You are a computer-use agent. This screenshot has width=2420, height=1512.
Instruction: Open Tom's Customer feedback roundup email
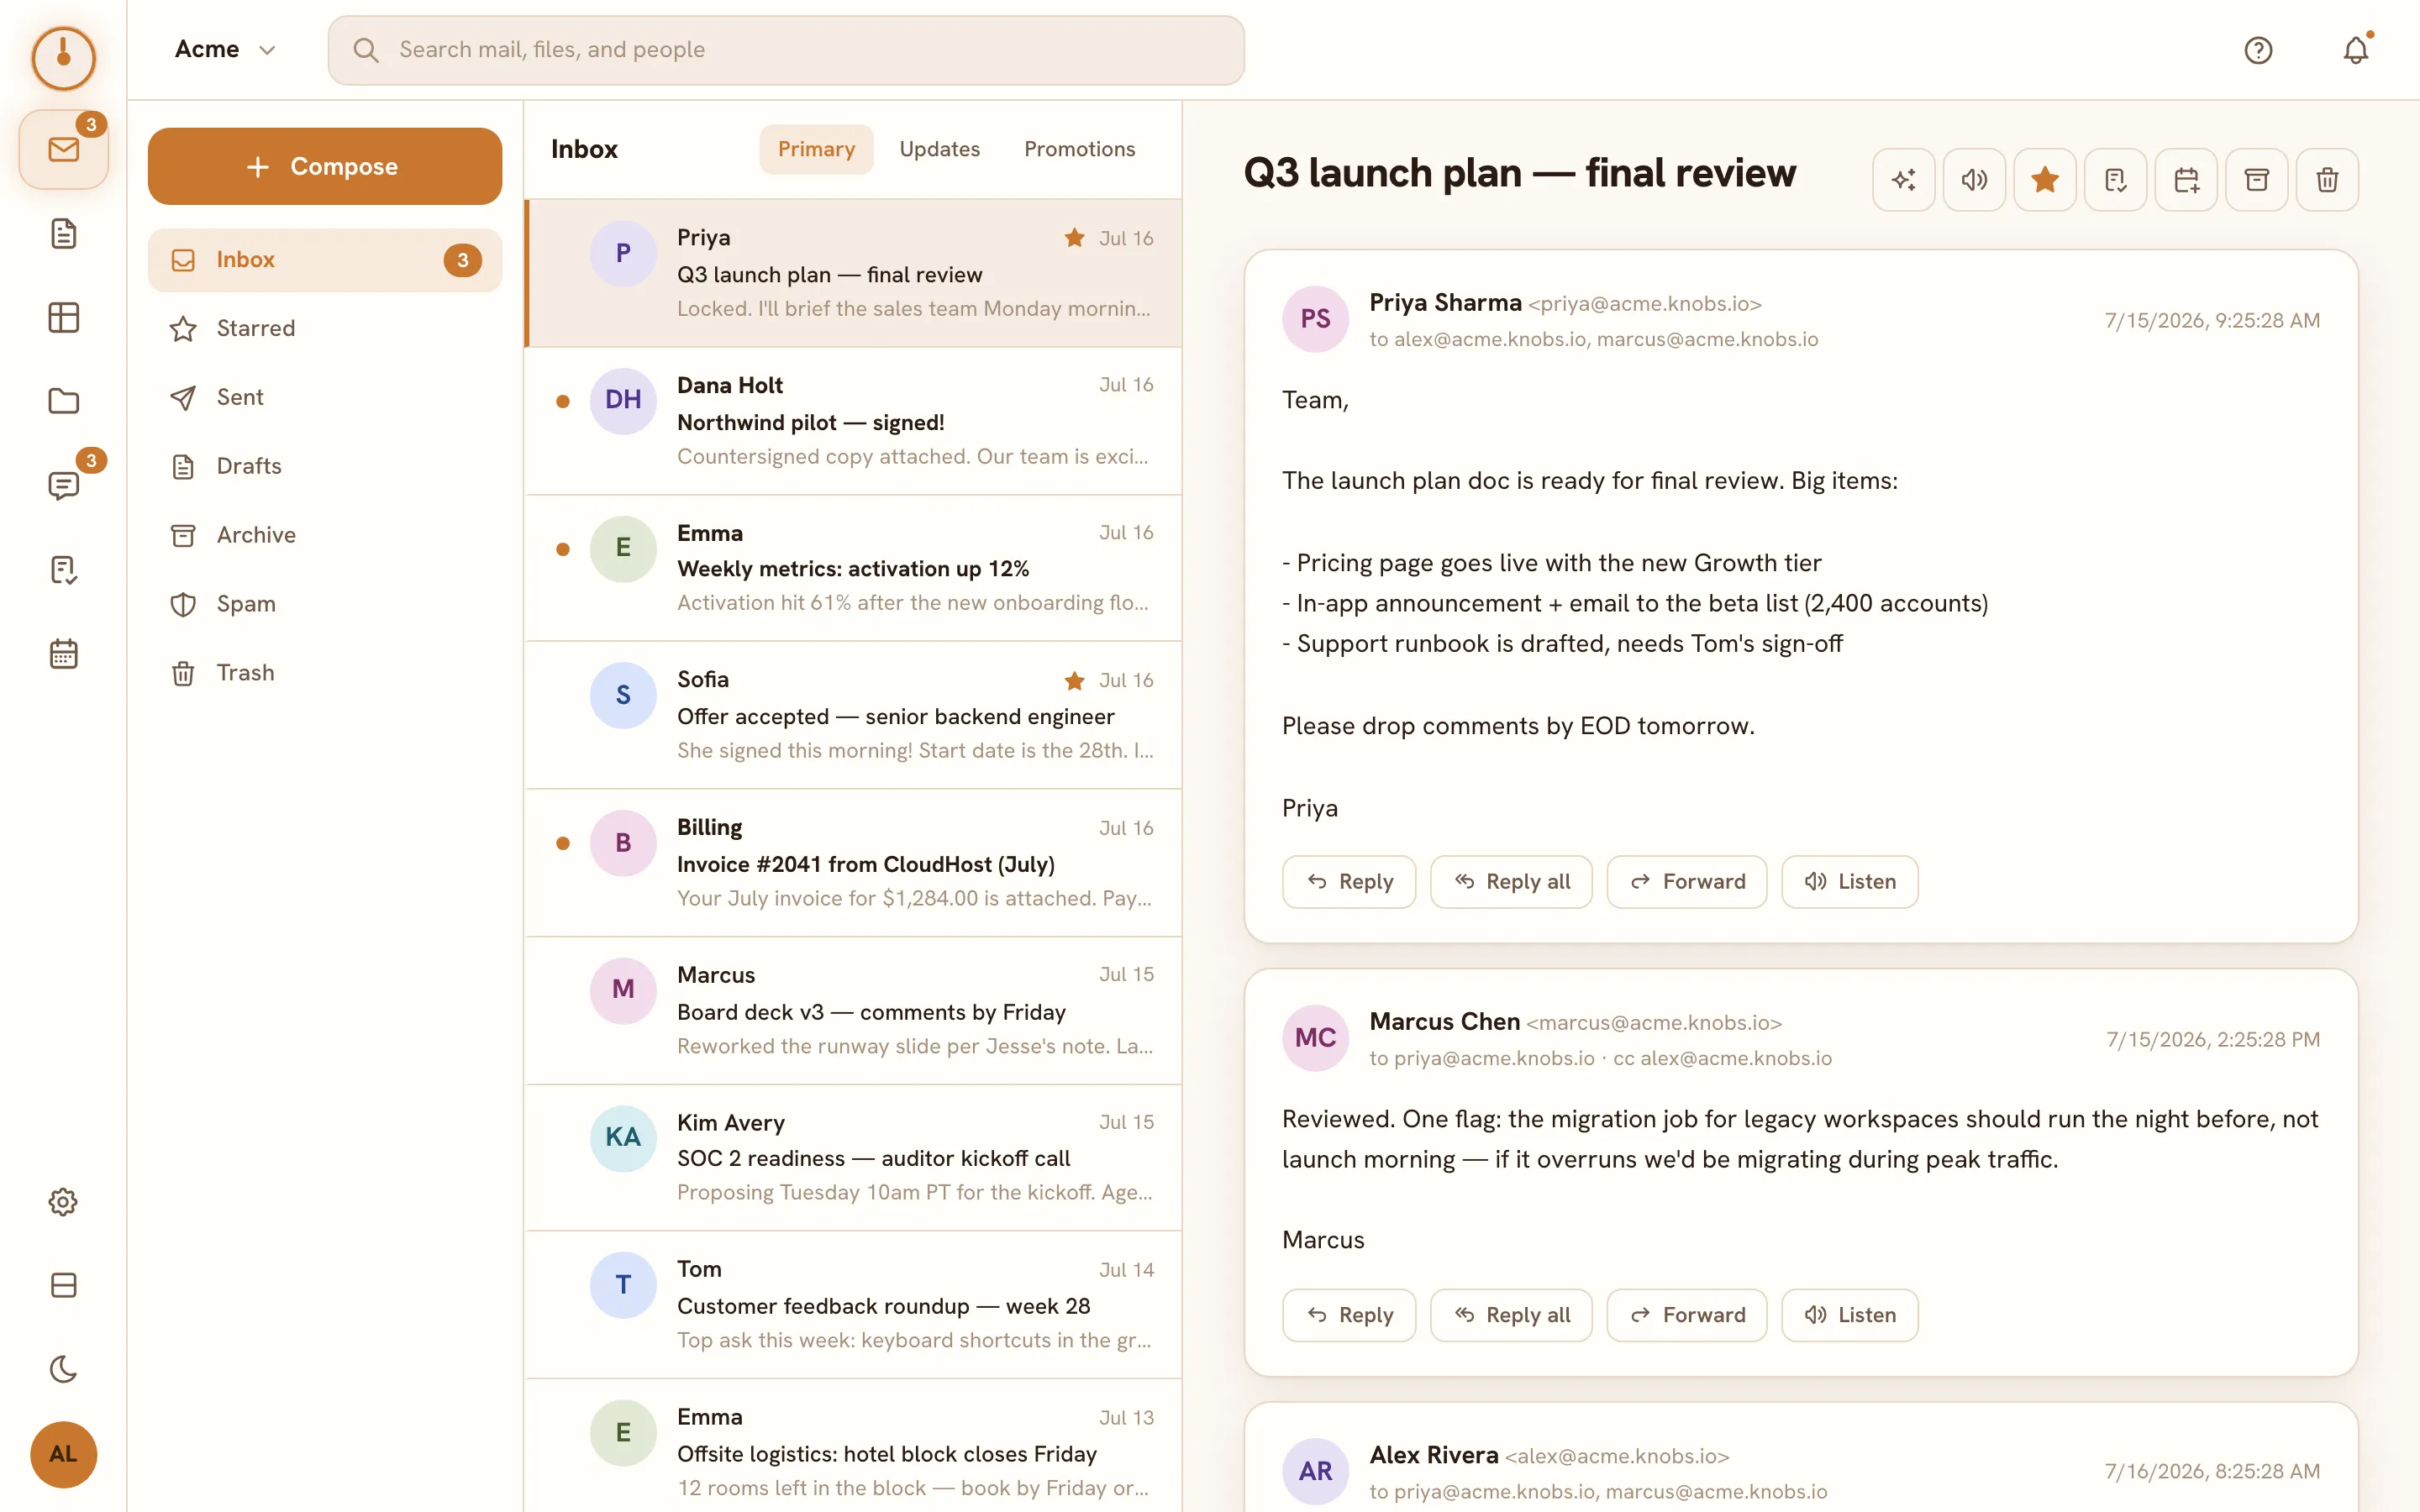pos(853,1305)
